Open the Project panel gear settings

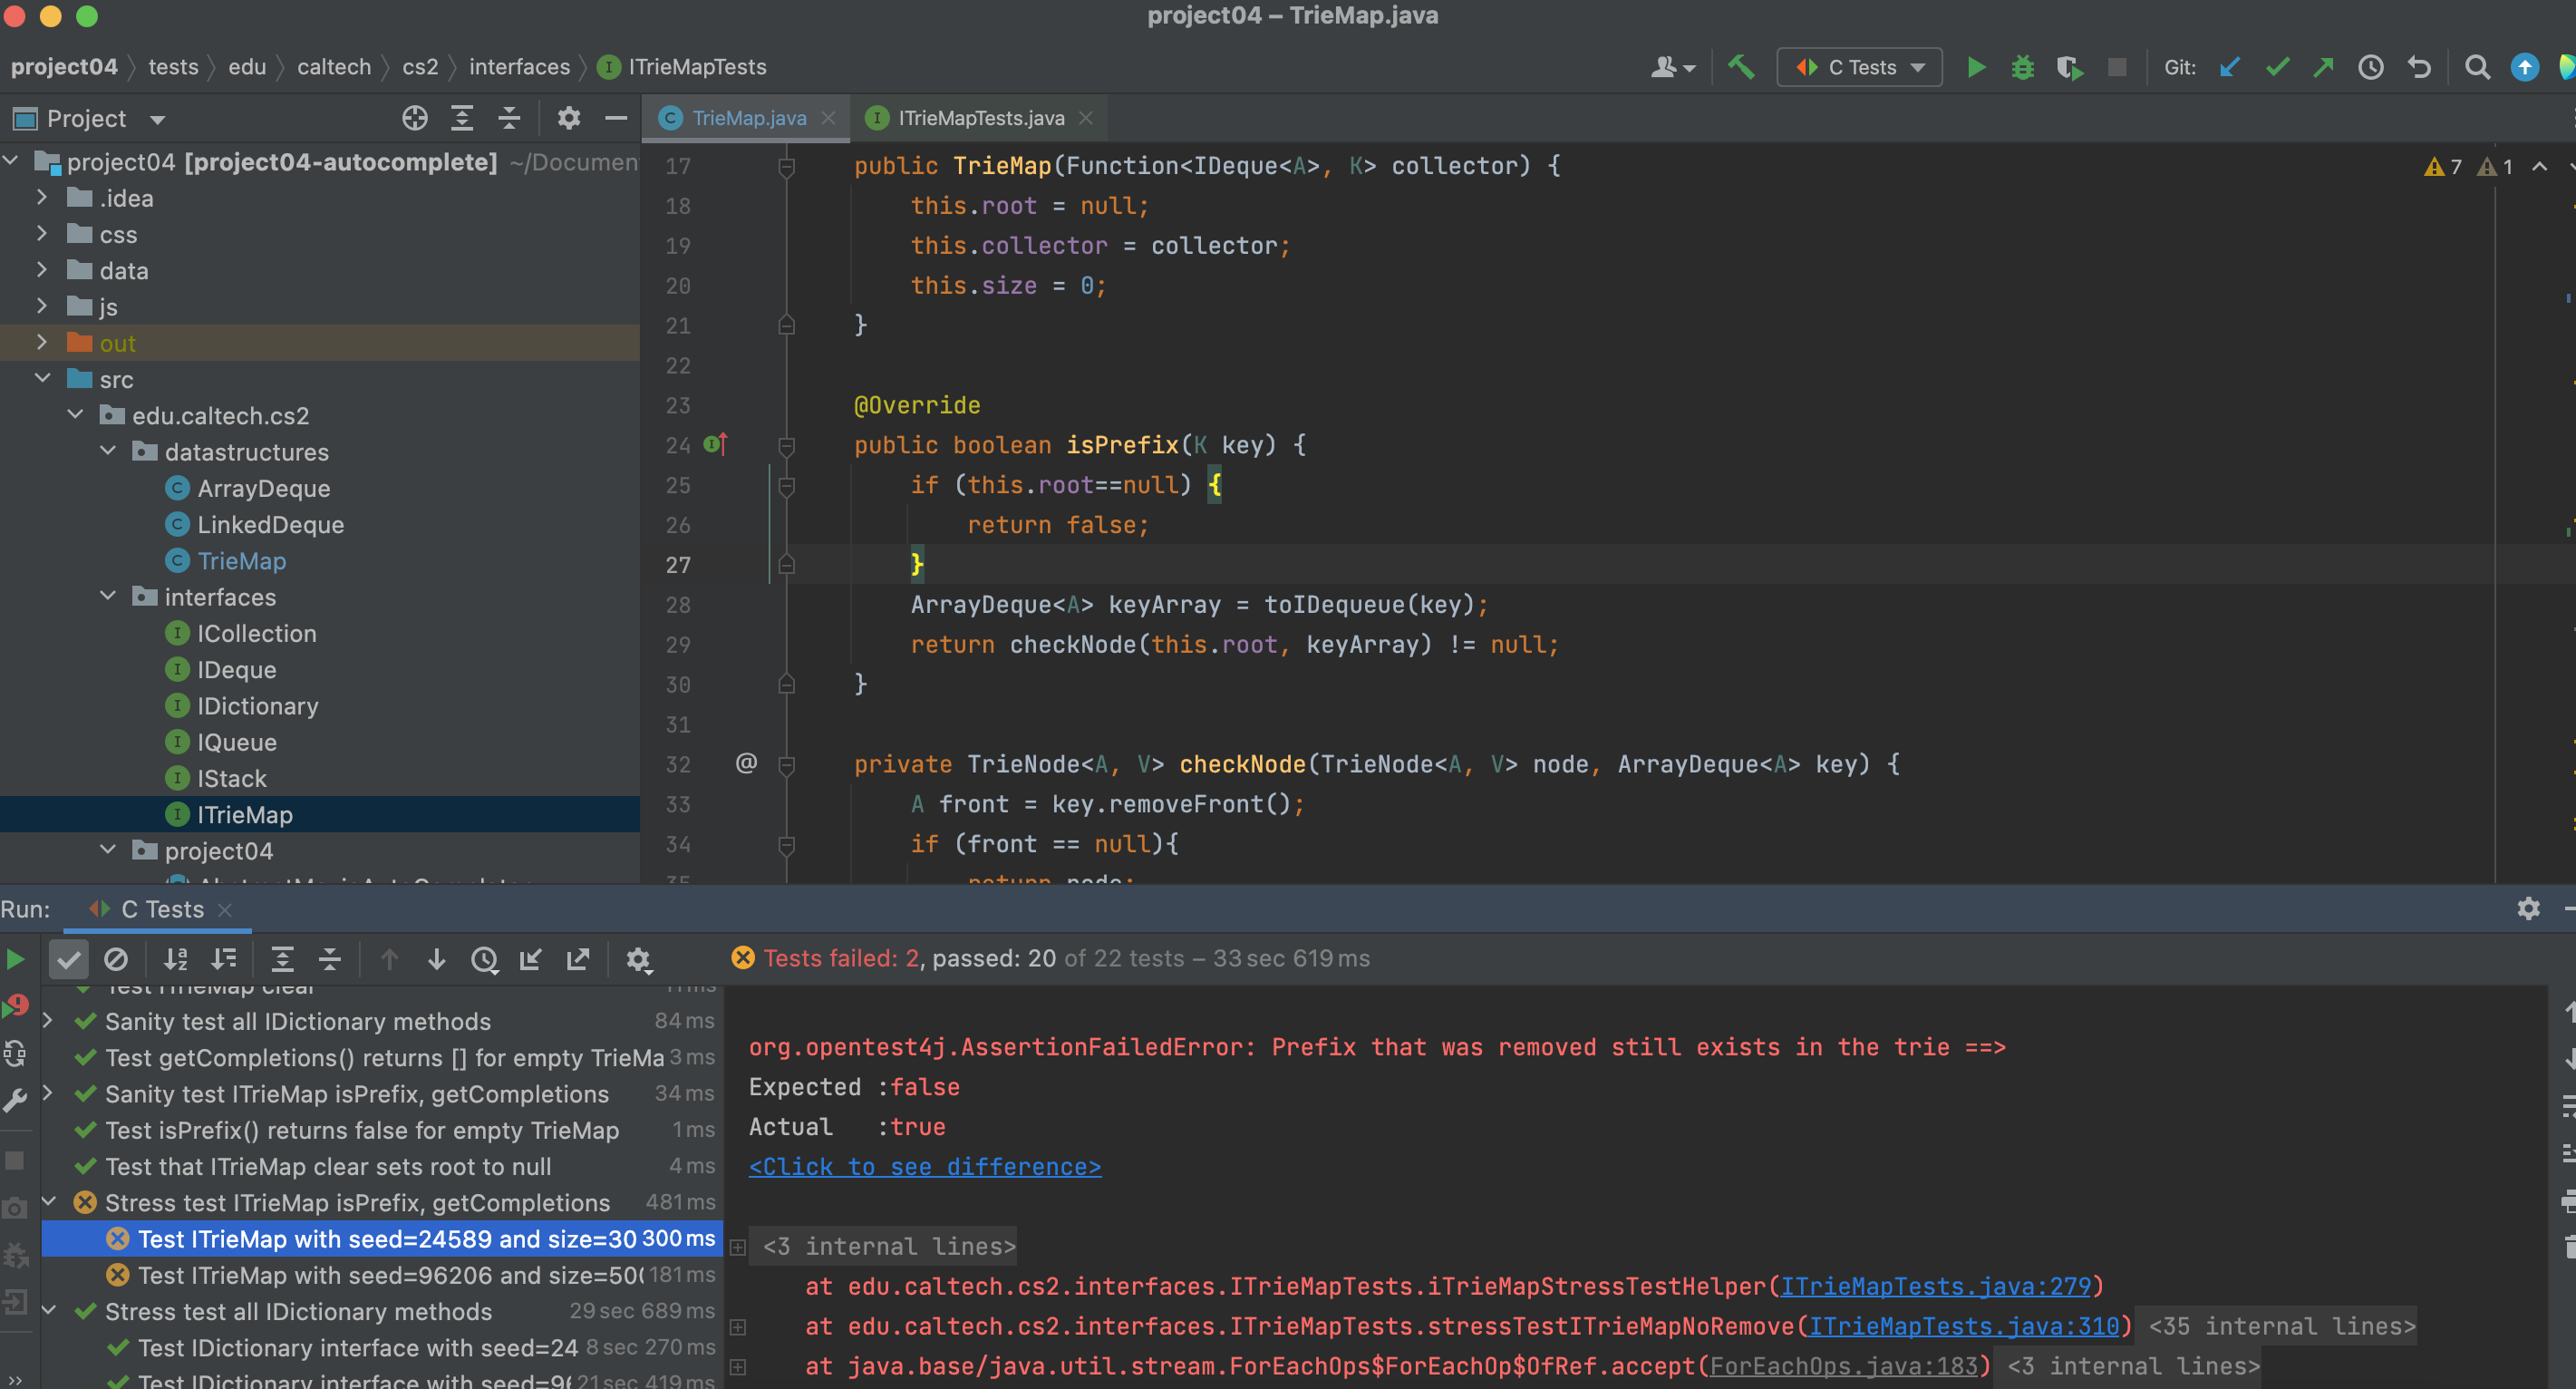pos(568,118)
